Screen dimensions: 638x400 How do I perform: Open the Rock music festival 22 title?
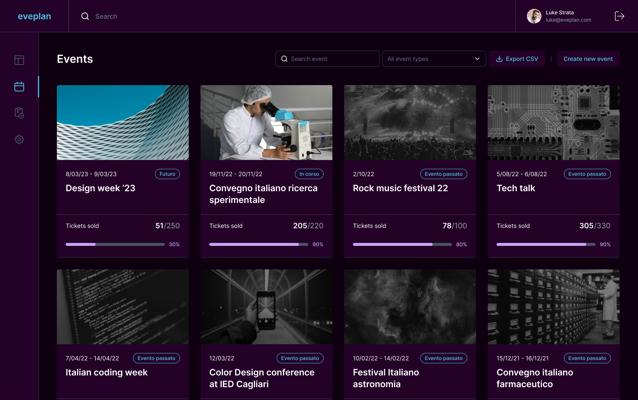pyautogui.click(x=400, y=188)
